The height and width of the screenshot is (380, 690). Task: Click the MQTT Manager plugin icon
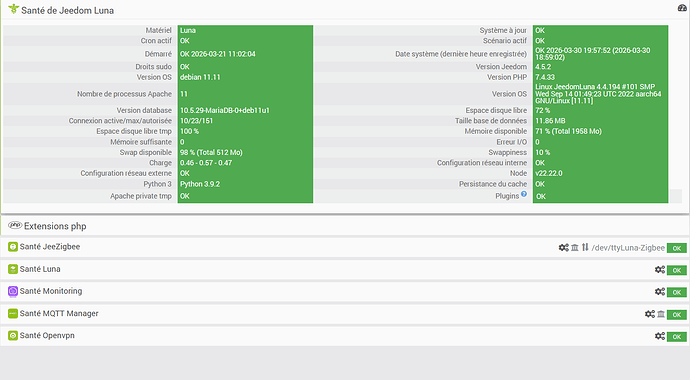pyautogui.click(x=13, y=314)
